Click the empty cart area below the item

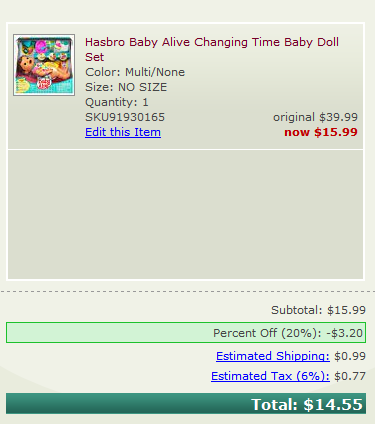(185, 214)
